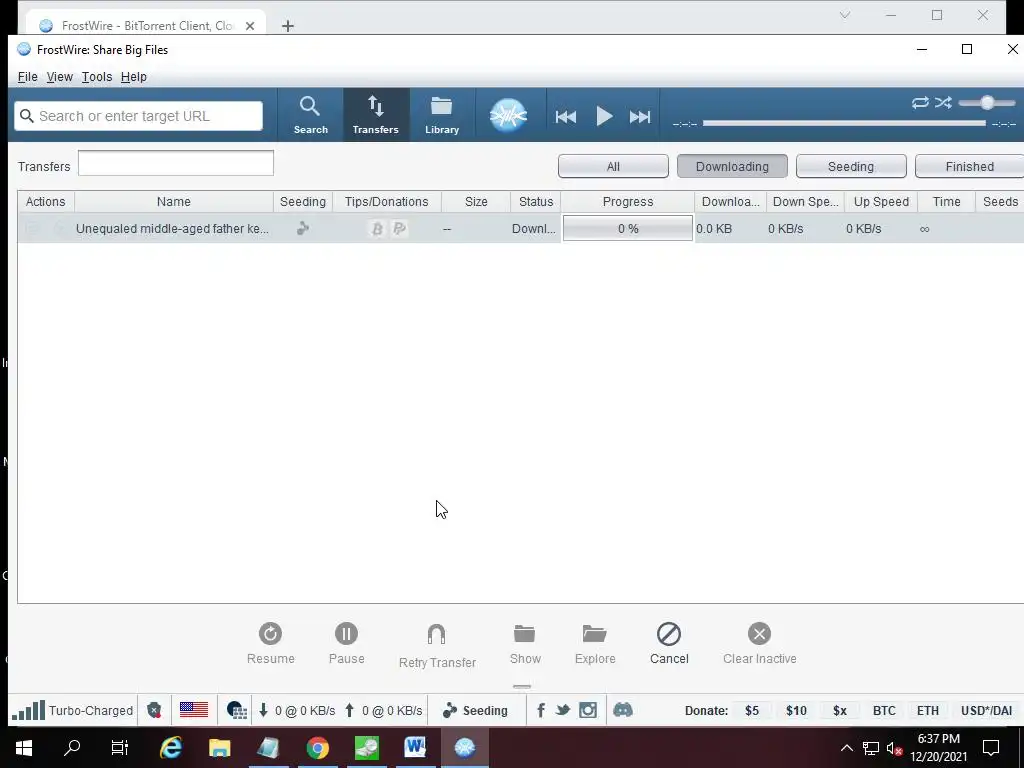
Task: Click the PayPal donation icon in row
Action: (399, 229)
